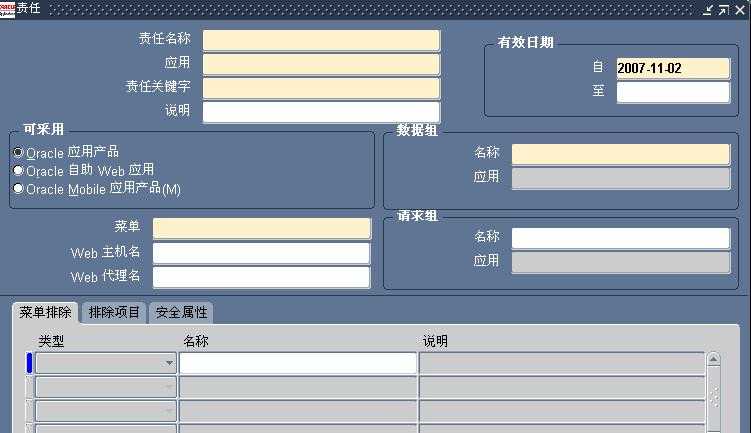Screen dimensions: 751x433
Task: Click the 数据组 名称 field
Action: (621, 154)
